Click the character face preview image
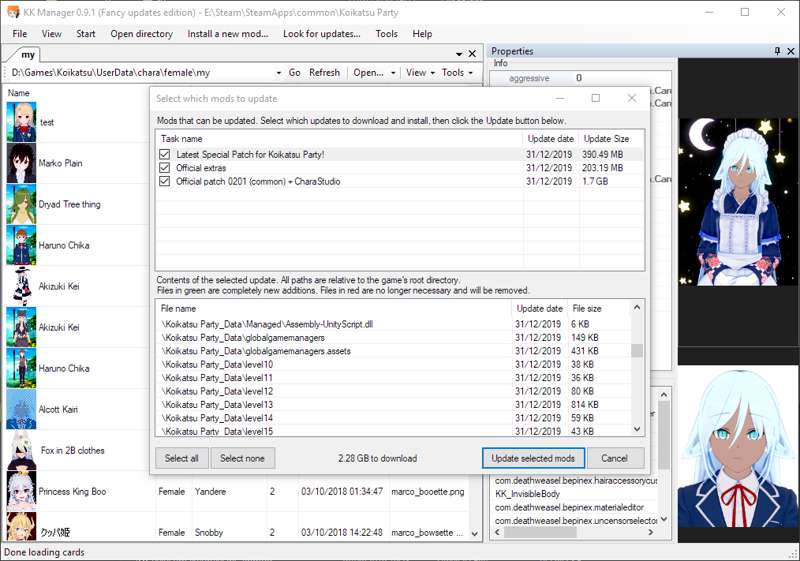Viewport: 800px width, 561px height. [738, 447]
